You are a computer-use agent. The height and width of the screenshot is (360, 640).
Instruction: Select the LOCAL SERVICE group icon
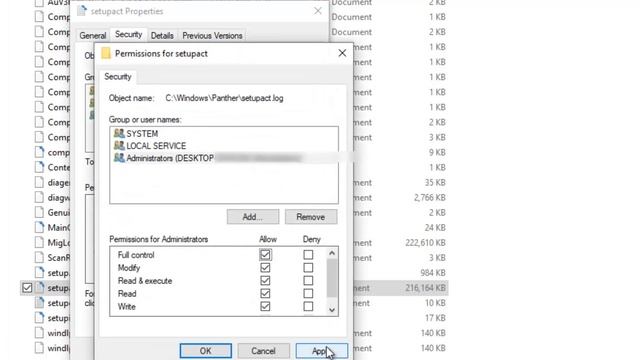pyautogui.click(x=119, y=146)
